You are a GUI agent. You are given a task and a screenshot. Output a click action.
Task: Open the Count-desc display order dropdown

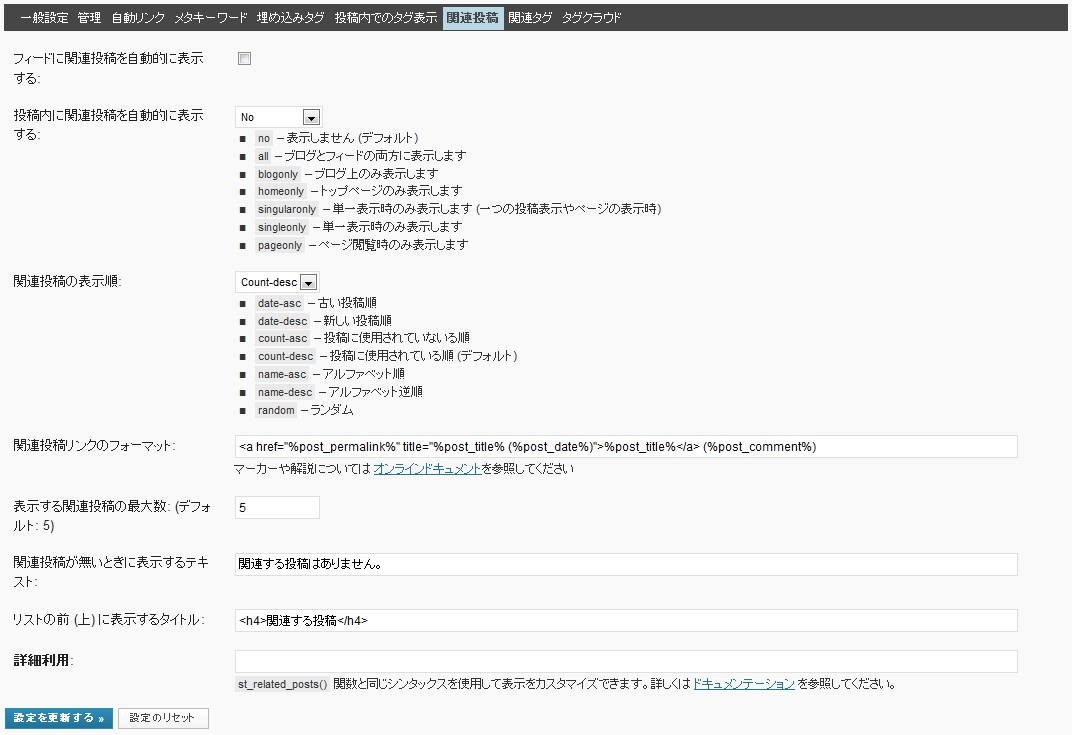[x=276, y=282]
